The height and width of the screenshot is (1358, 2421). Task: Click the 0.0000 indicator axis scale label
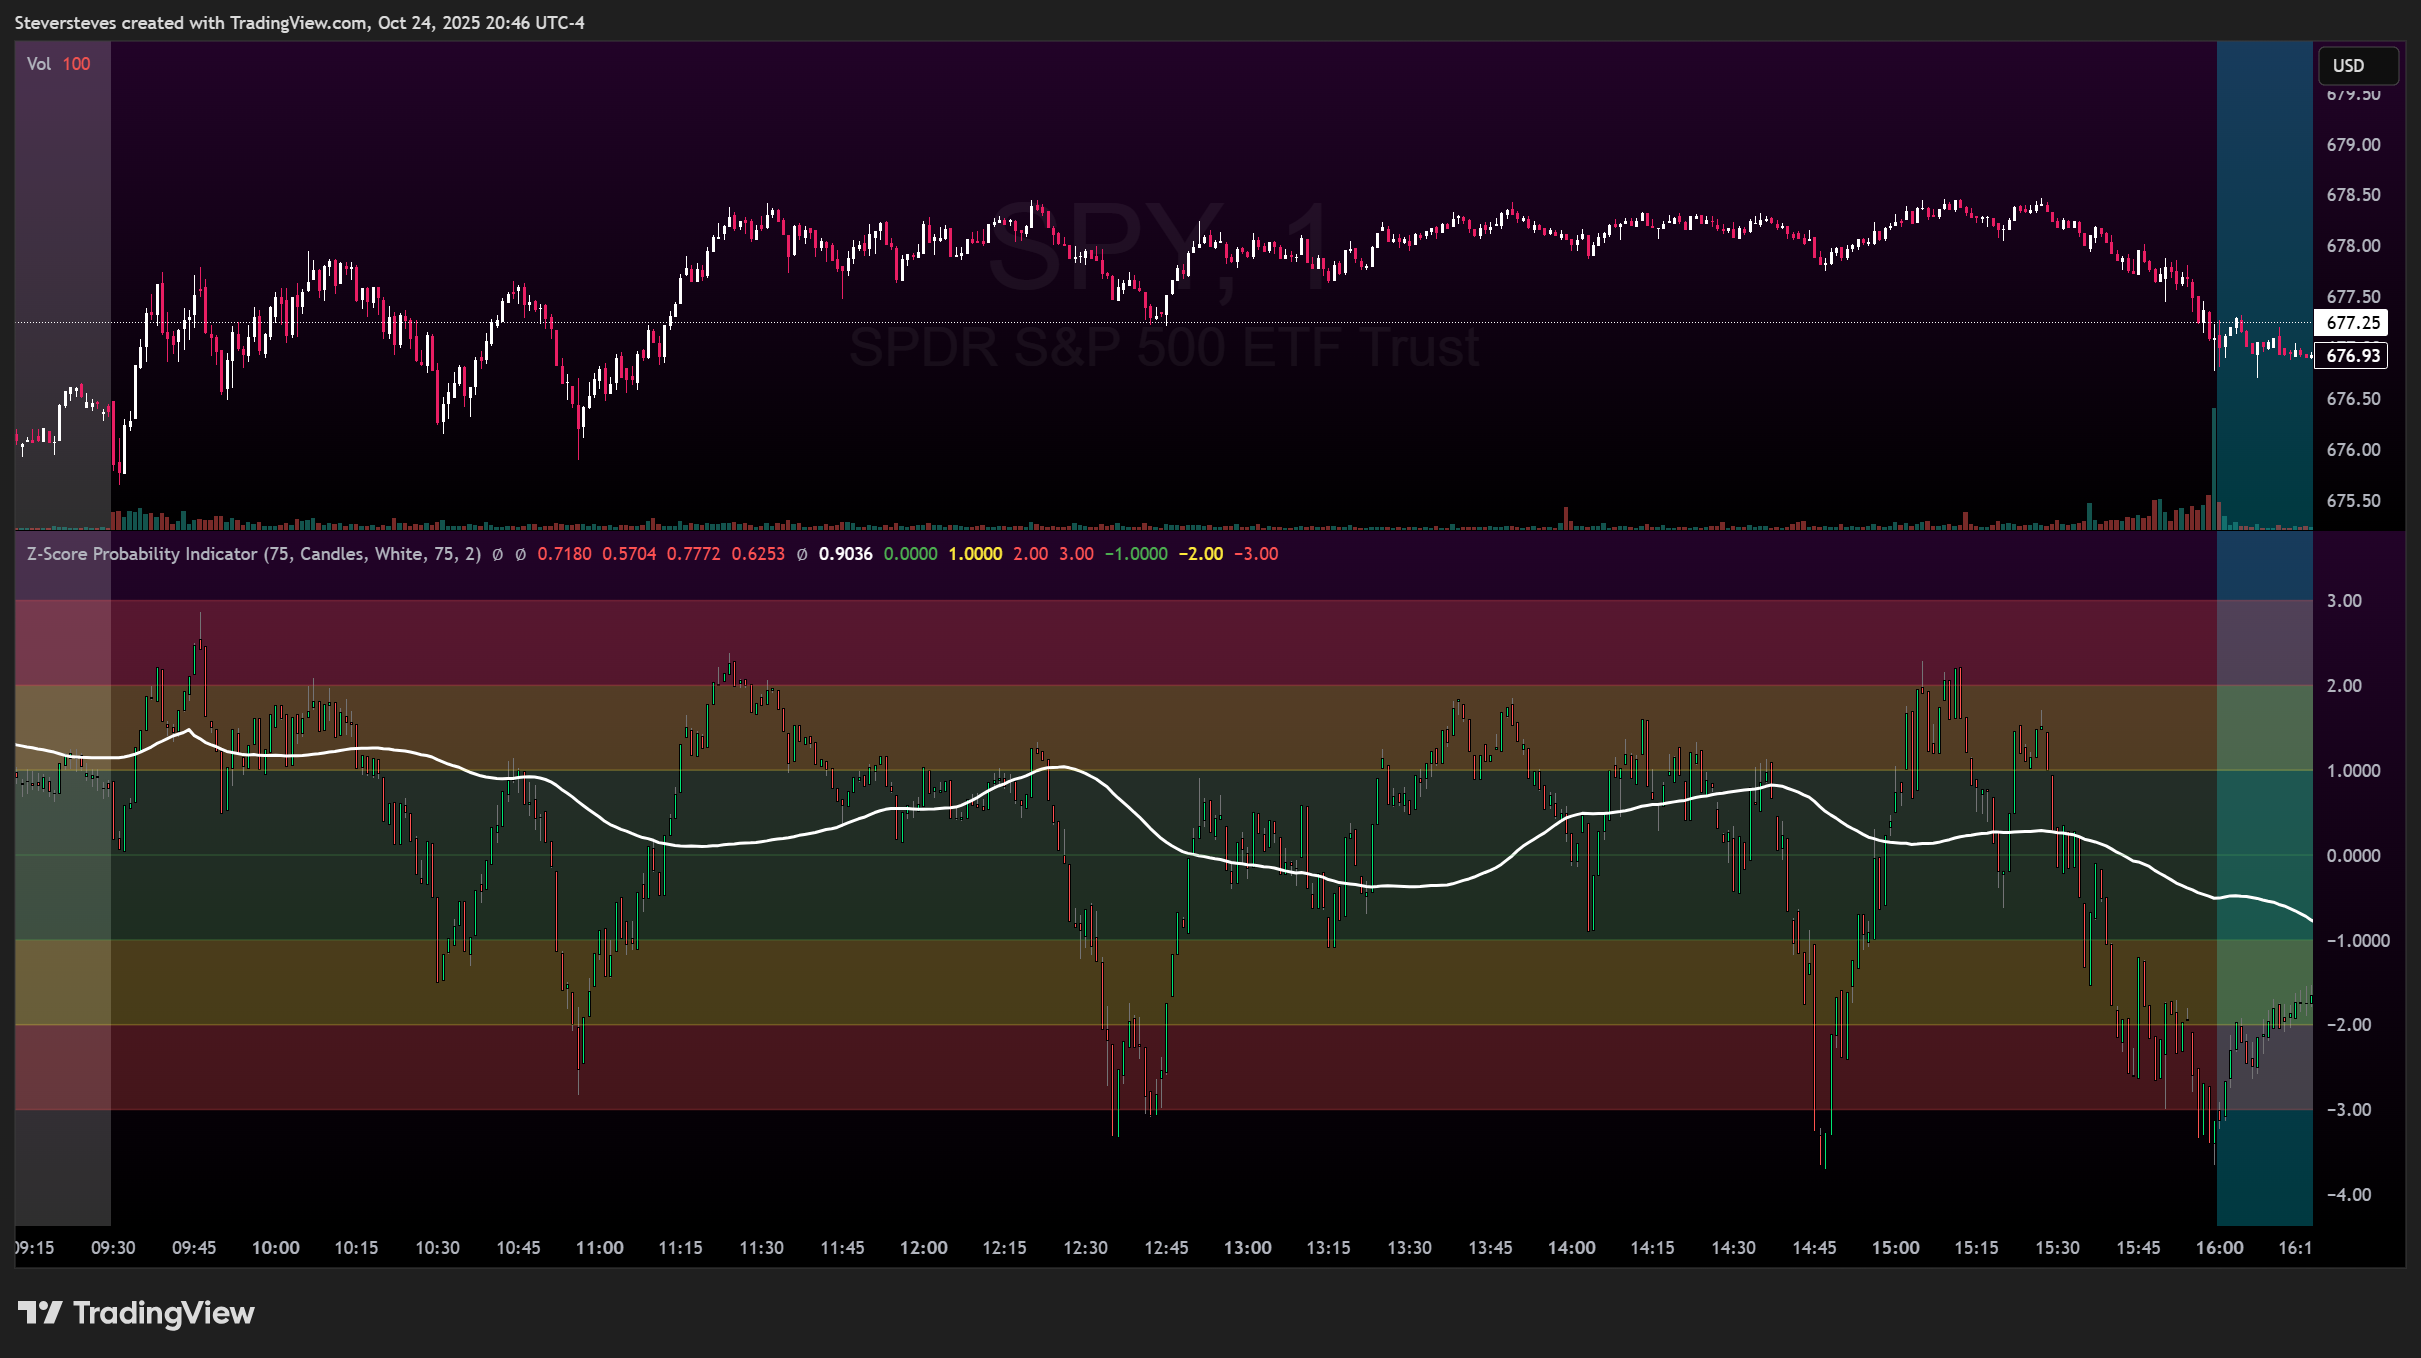click(2353, 856)
